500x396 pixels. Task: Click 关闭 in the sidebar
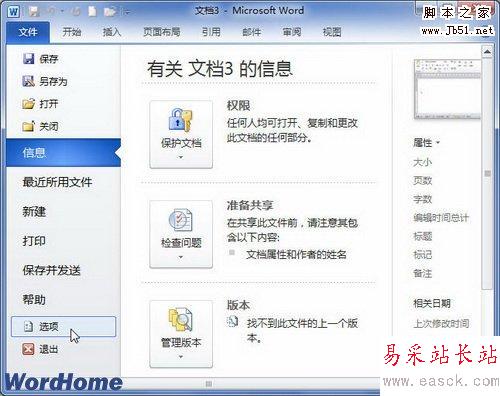(49, 126)
